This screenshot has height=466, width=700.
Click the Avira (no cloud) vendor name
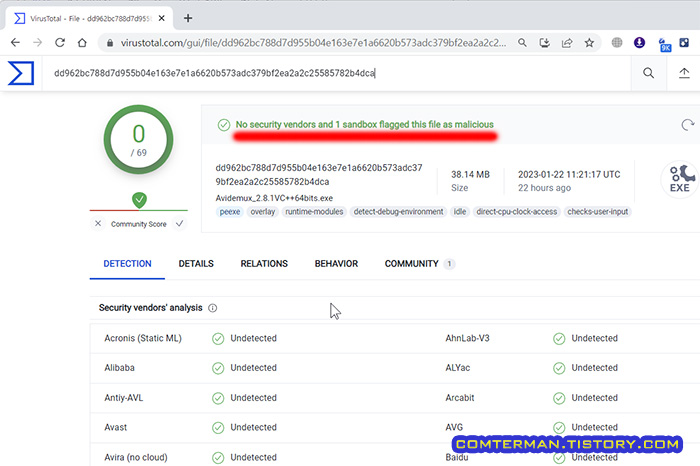tap(136, 457)
